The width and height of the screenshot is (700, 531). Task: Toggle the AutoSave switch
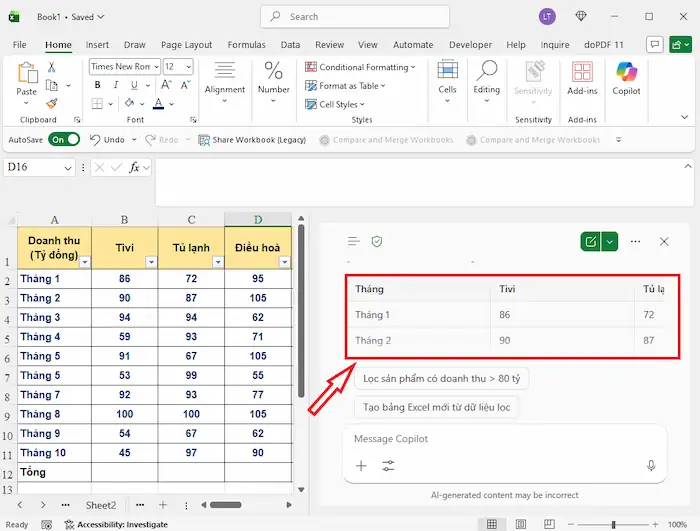click(63, 140)
